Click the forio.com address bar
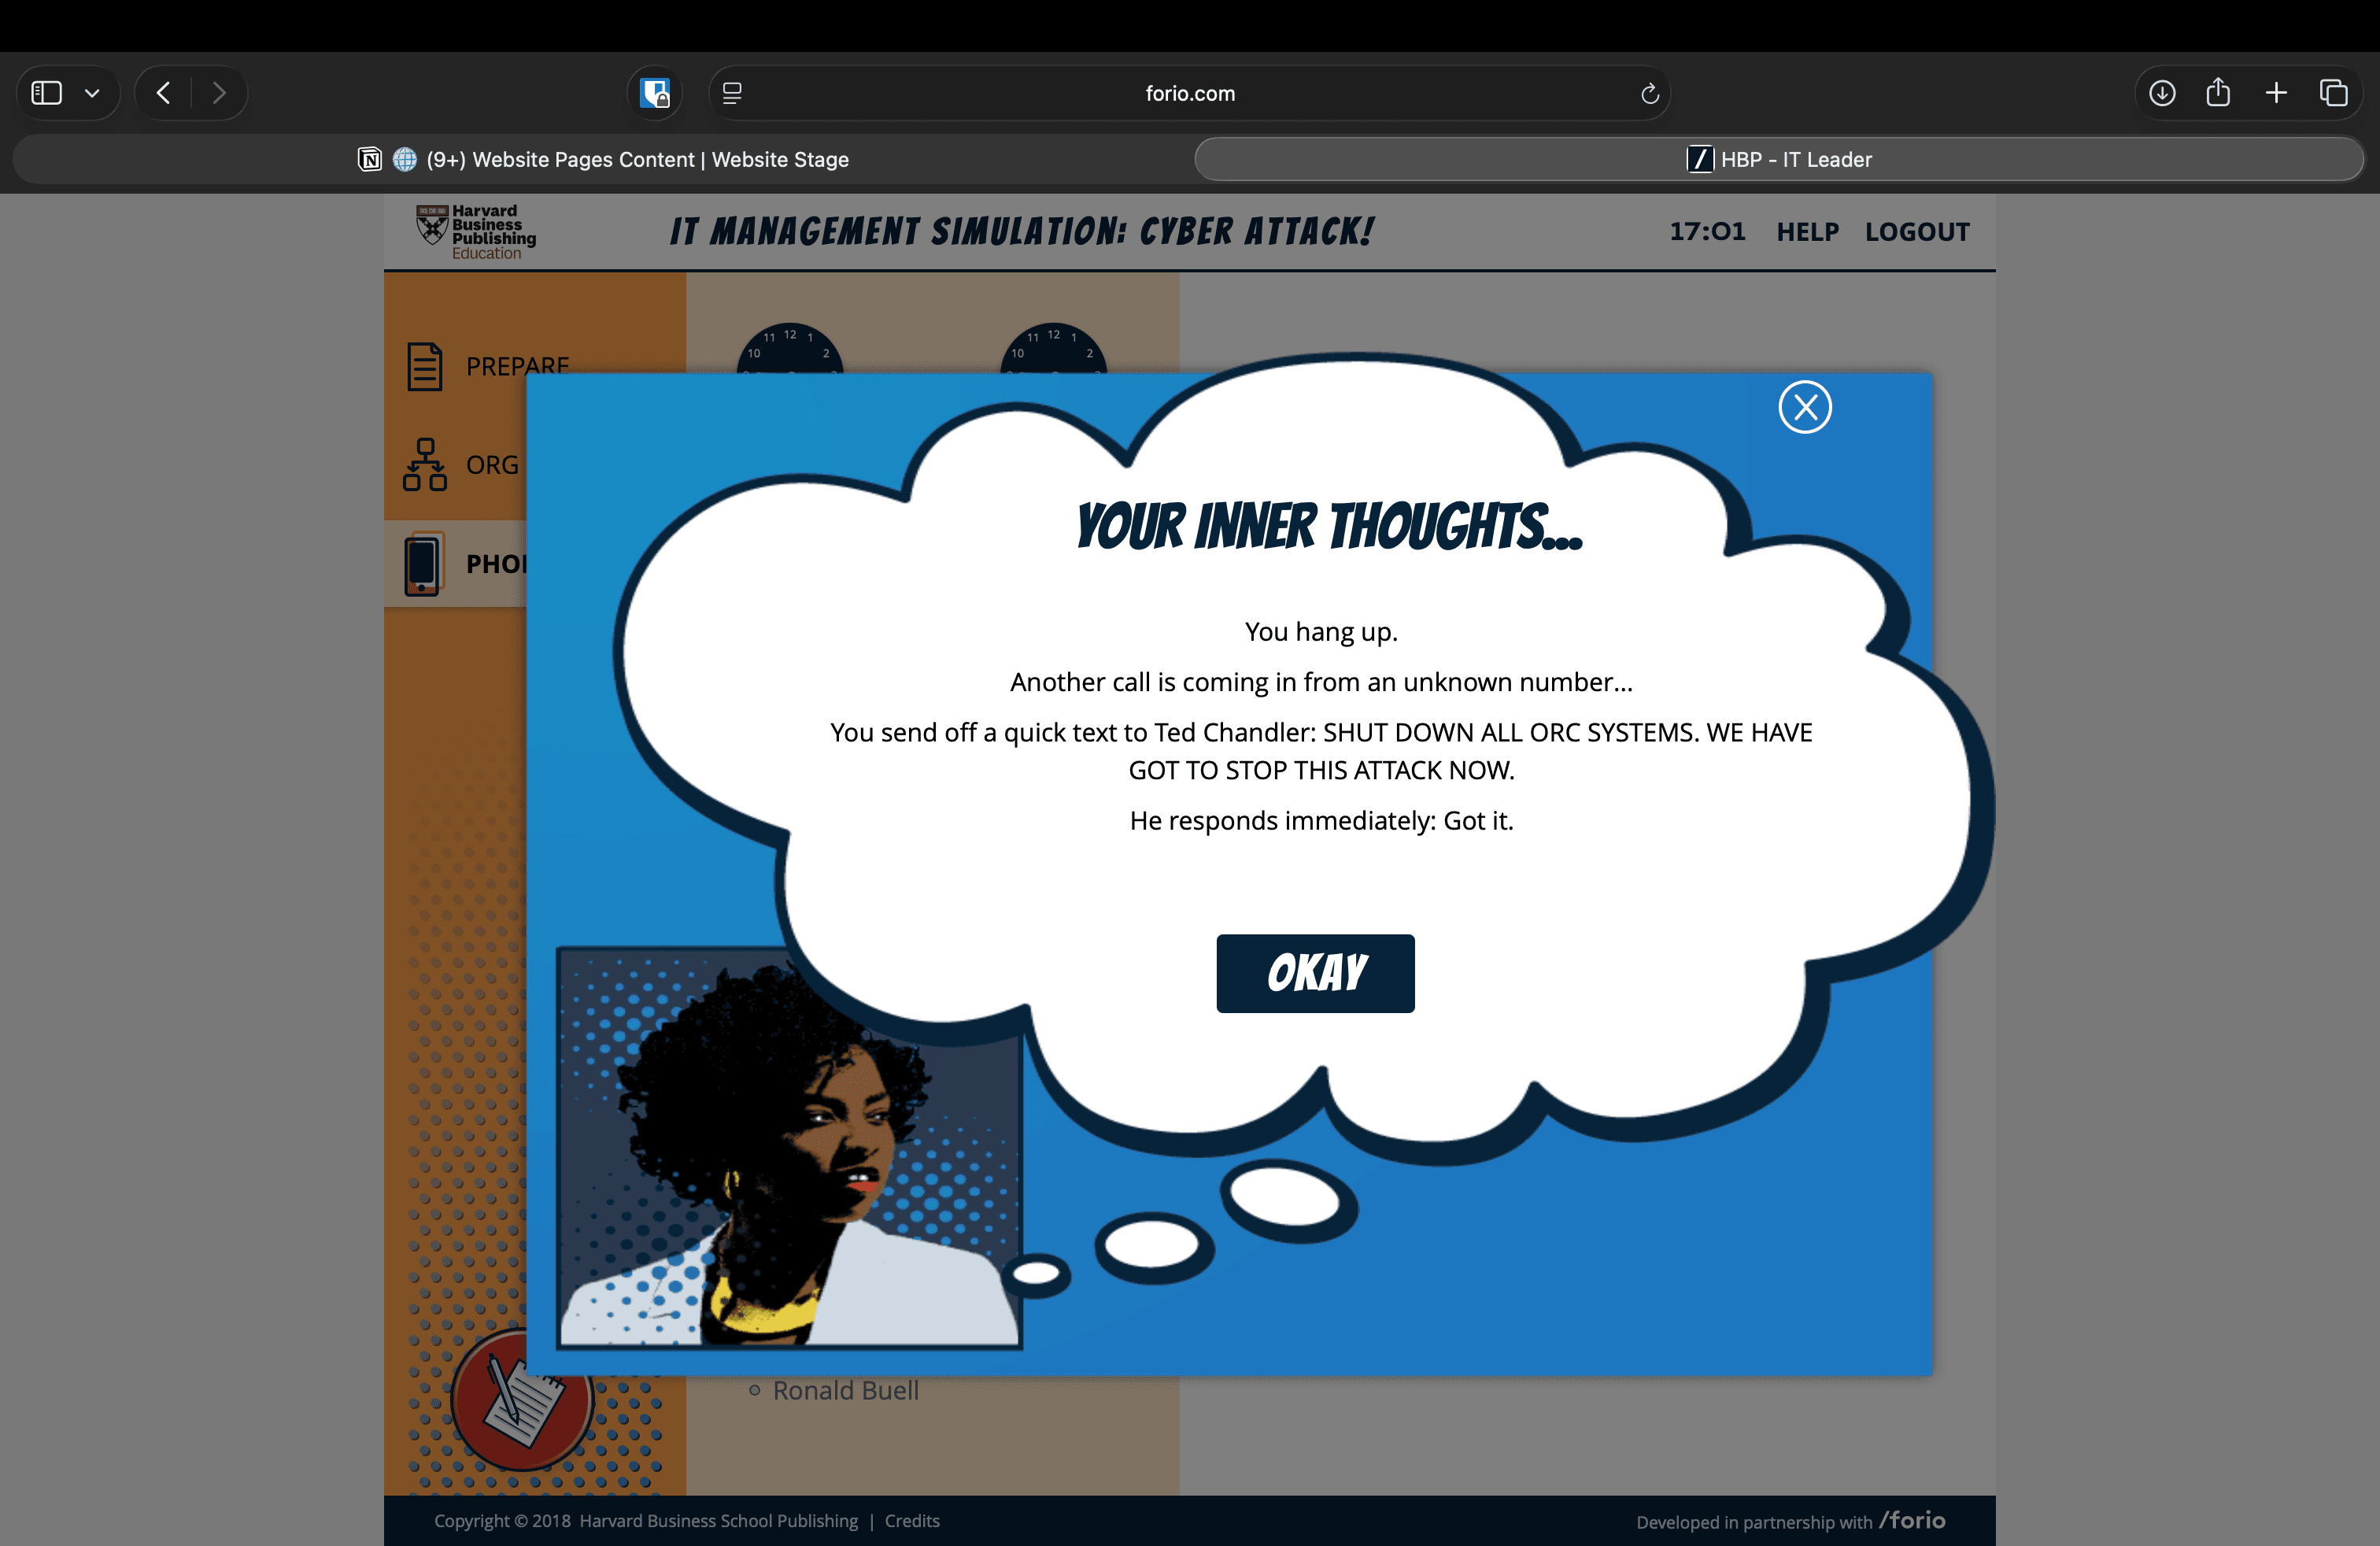This screenshot has width=2380, height=1546. pyautogui.click(x=1189, y=93)
